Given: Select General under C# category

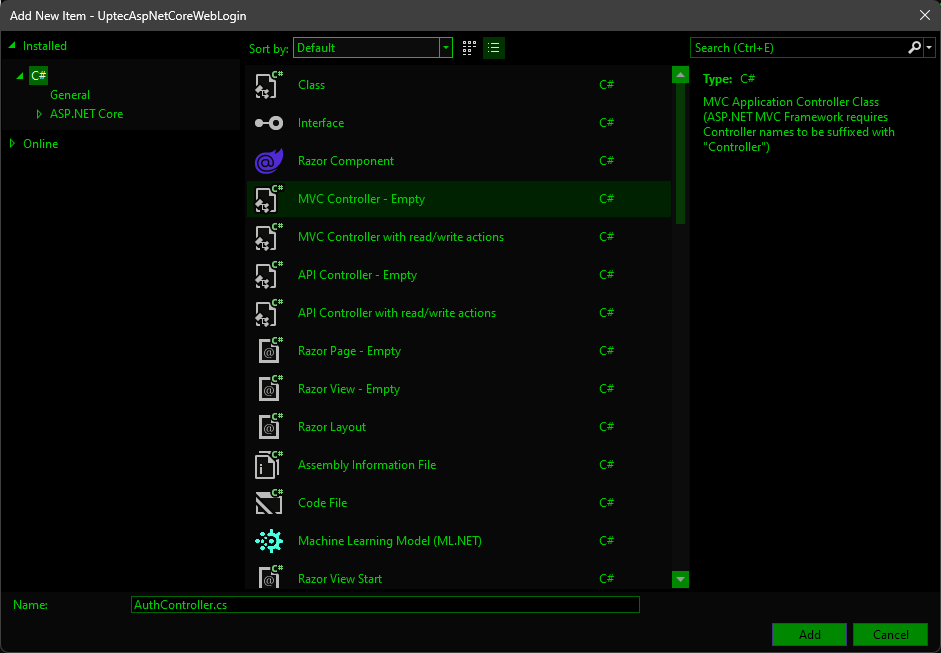Looking at the screenshot, I should click(70, 95).
